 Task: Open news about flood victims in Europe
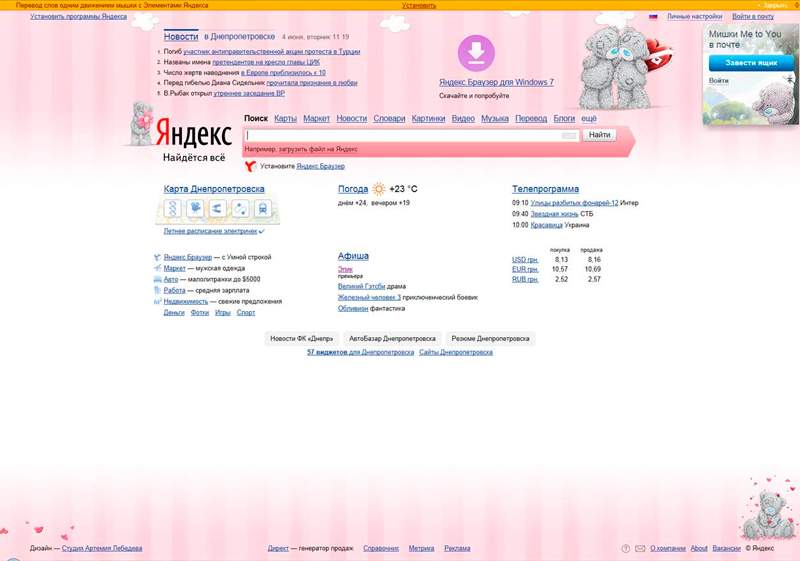point(283,72)
